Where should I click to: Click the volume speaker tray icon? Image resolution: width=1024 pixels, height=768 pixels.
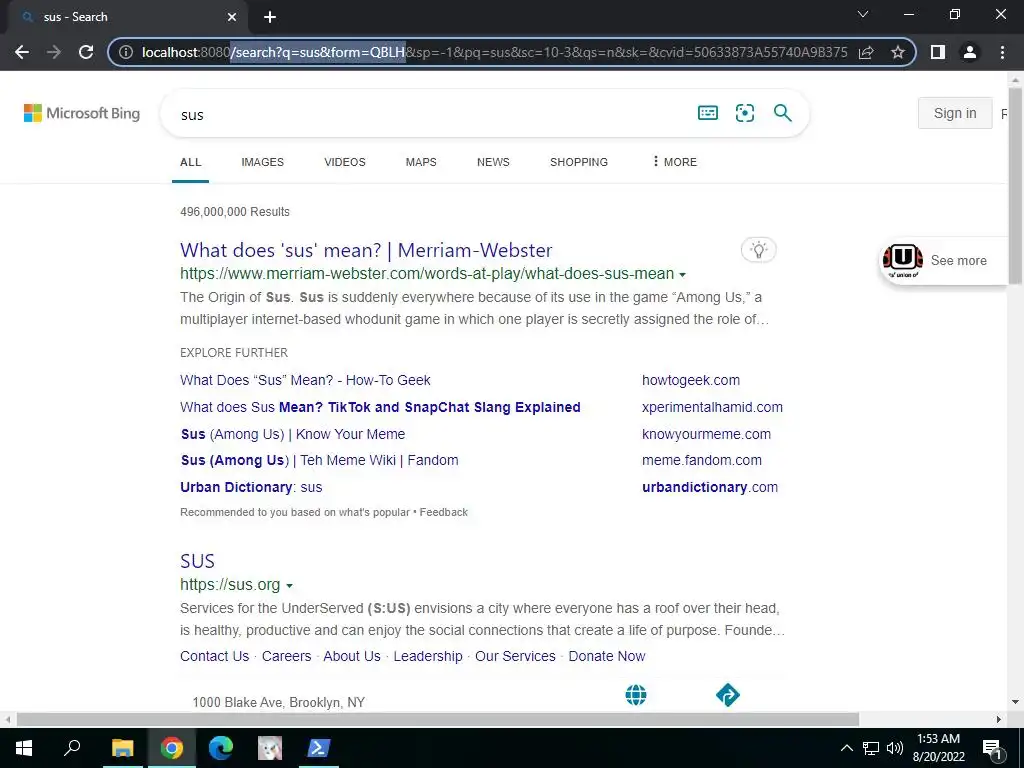tap(895, 748)
